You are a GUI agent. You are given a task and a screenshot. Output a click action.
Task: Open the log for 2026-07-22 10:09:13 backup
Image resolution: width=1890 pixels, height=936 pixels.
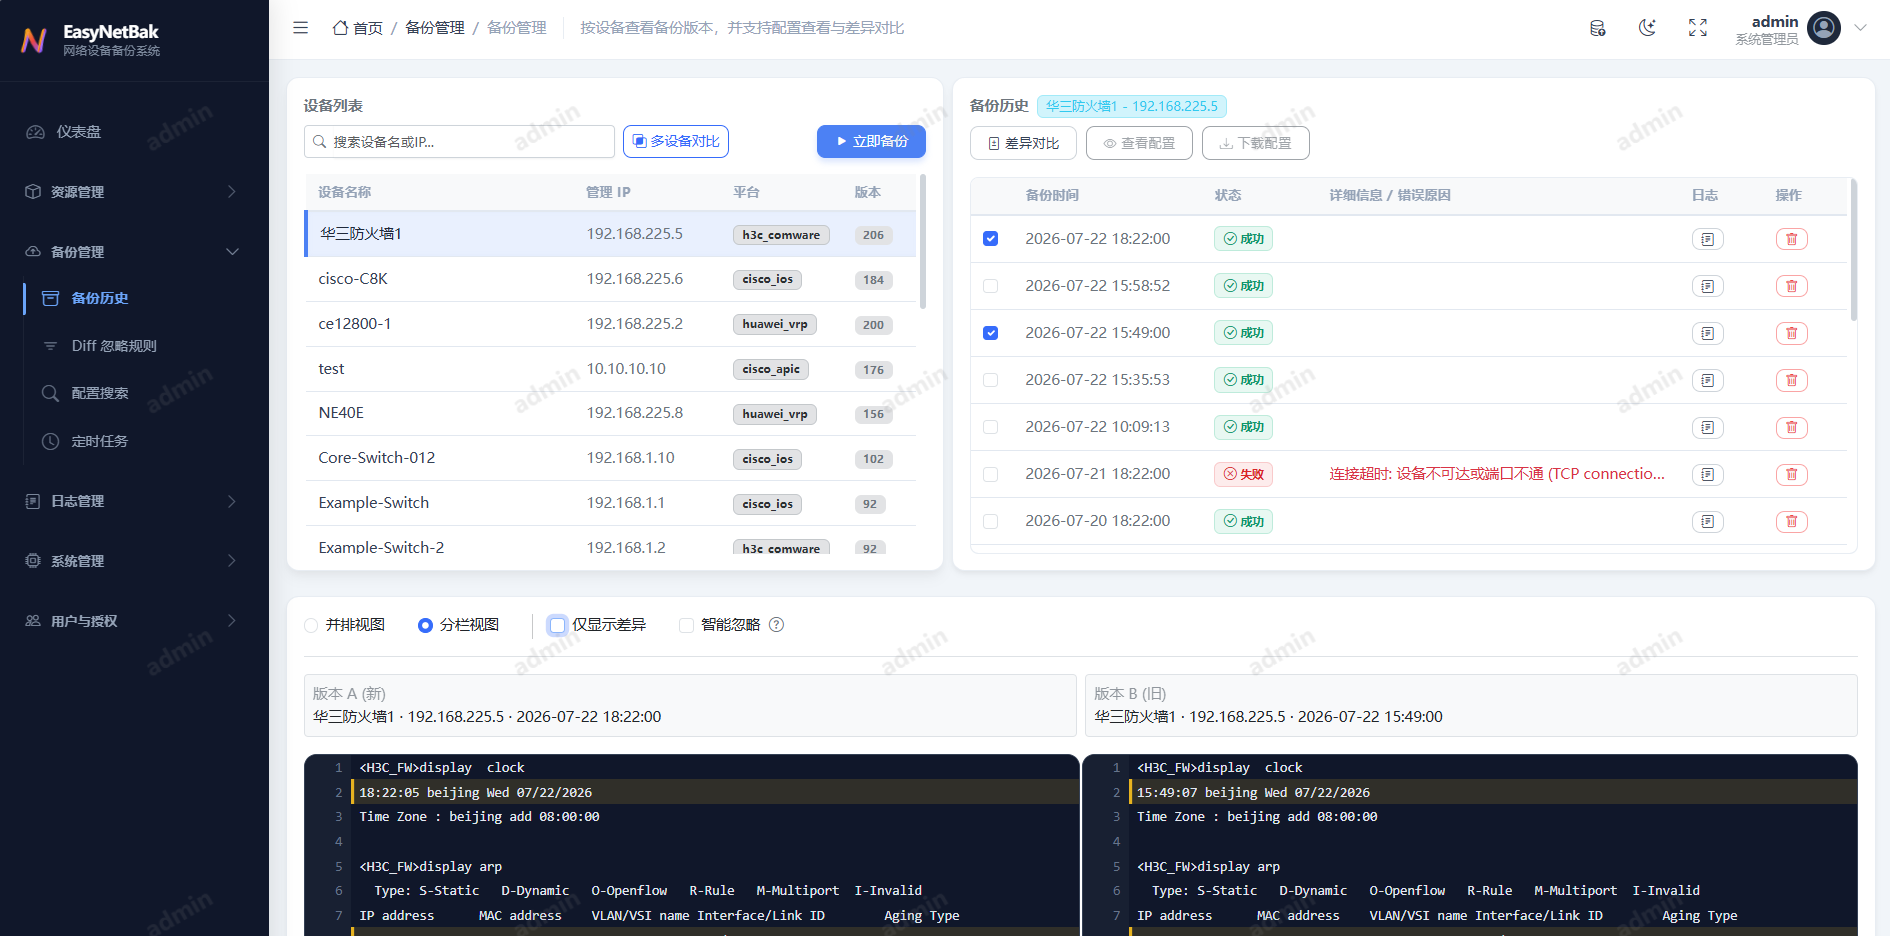[1708, 427]
